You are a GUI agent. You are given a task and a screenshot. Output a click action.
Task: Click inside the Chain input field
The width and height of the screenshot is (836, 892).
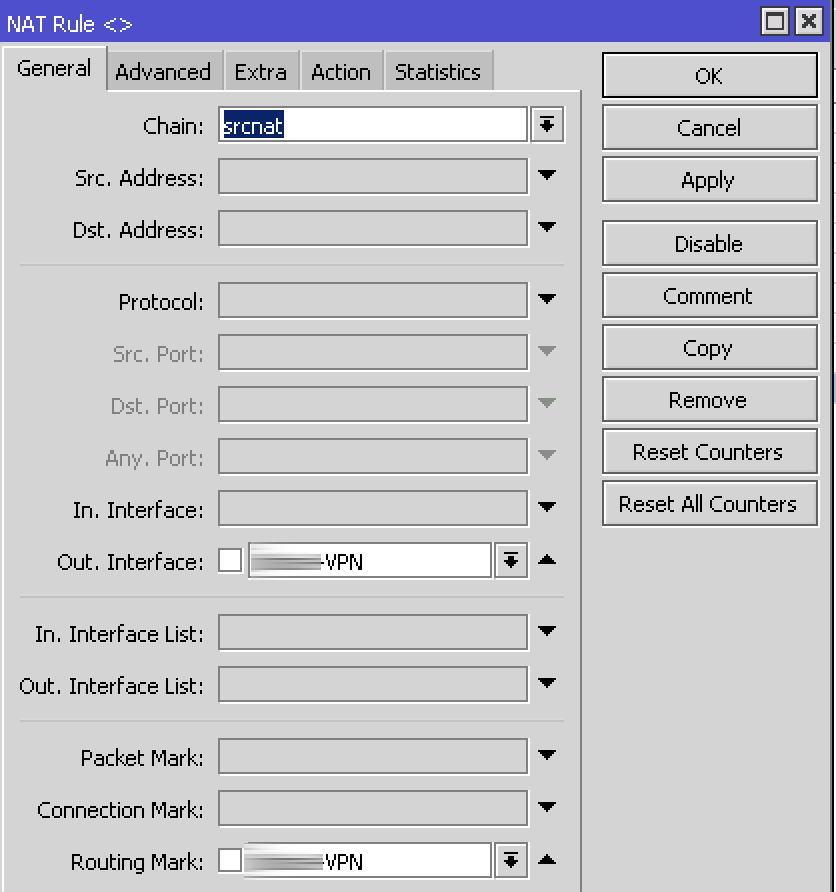coord(370,124)
